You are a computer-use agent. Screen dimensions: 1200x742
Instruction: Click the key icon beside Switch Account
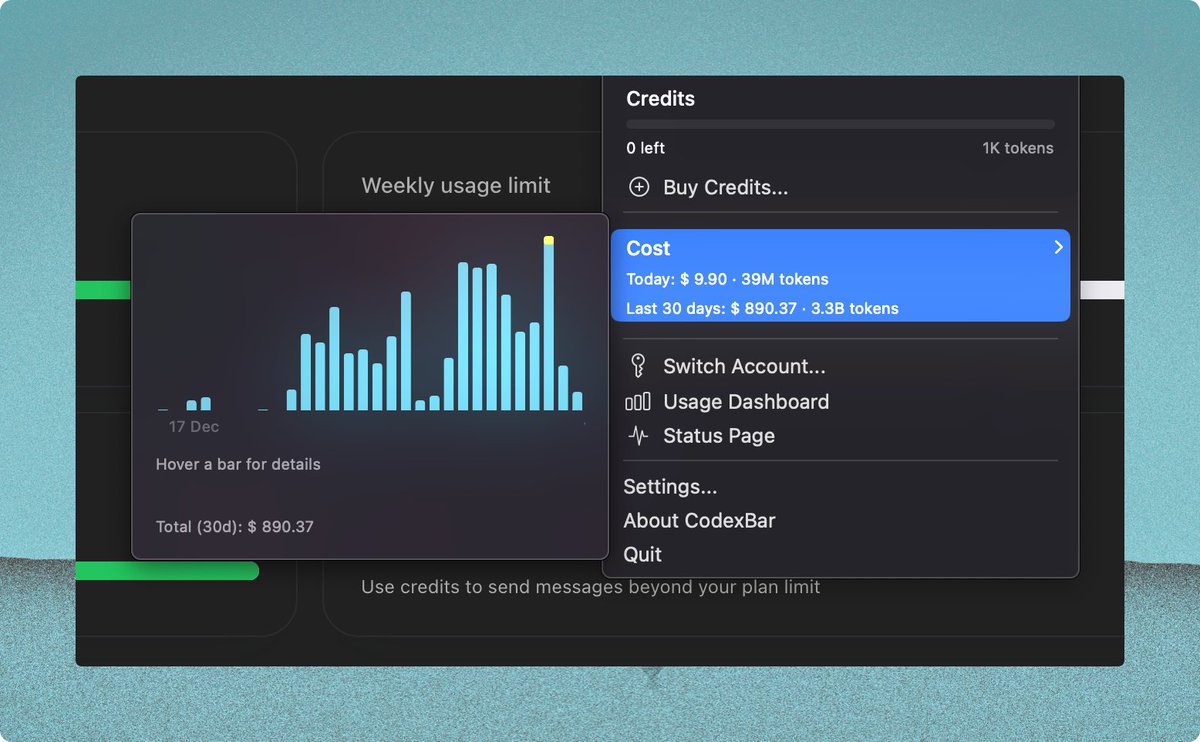click(639, 366)
